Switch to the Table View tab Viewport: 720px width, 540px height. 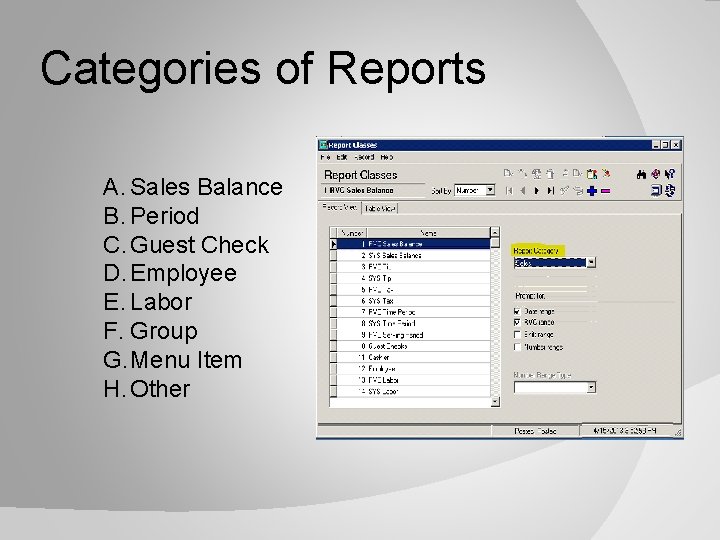pyautogui.click(x=380, y=208)
